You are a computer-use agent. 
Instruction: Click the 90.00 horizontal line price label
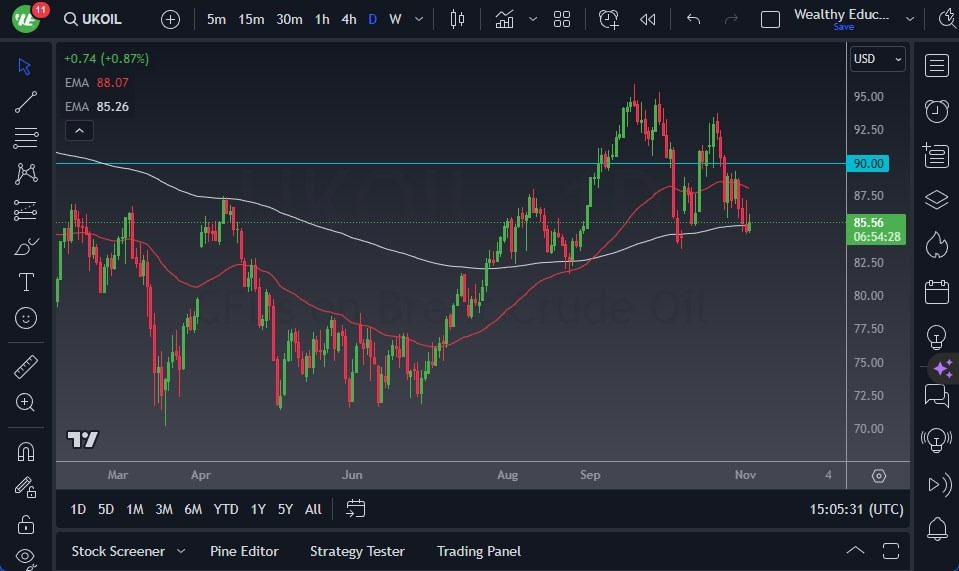(x=868, y=163)
